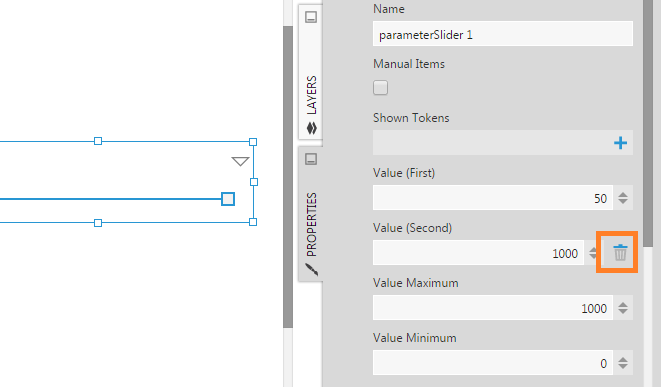Delete Value (Second) with trash icon
This screenshot has height=387, width=661.
pos(620,253)
